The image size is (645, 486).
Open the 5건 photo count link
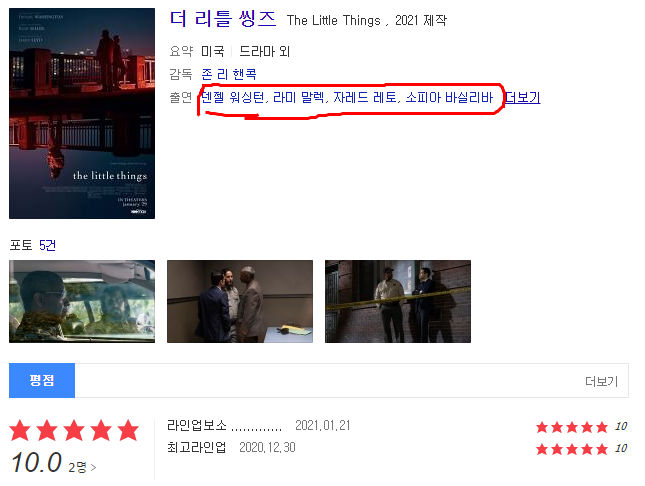click(47, 245)
